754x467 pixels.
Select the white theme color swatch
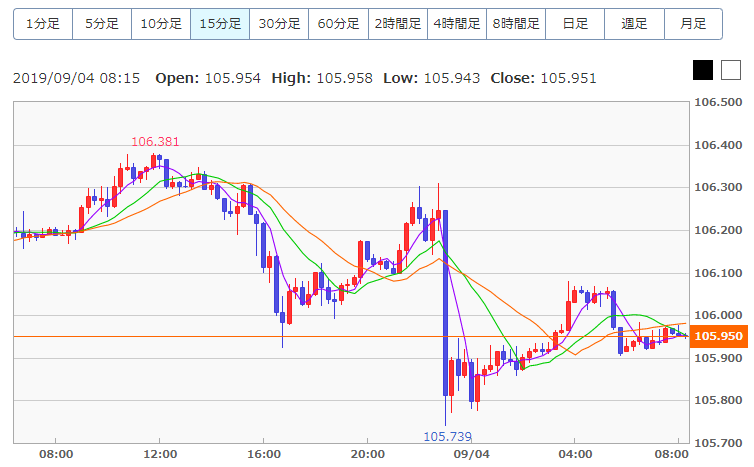pyautogui.click(x=730, y=70)
